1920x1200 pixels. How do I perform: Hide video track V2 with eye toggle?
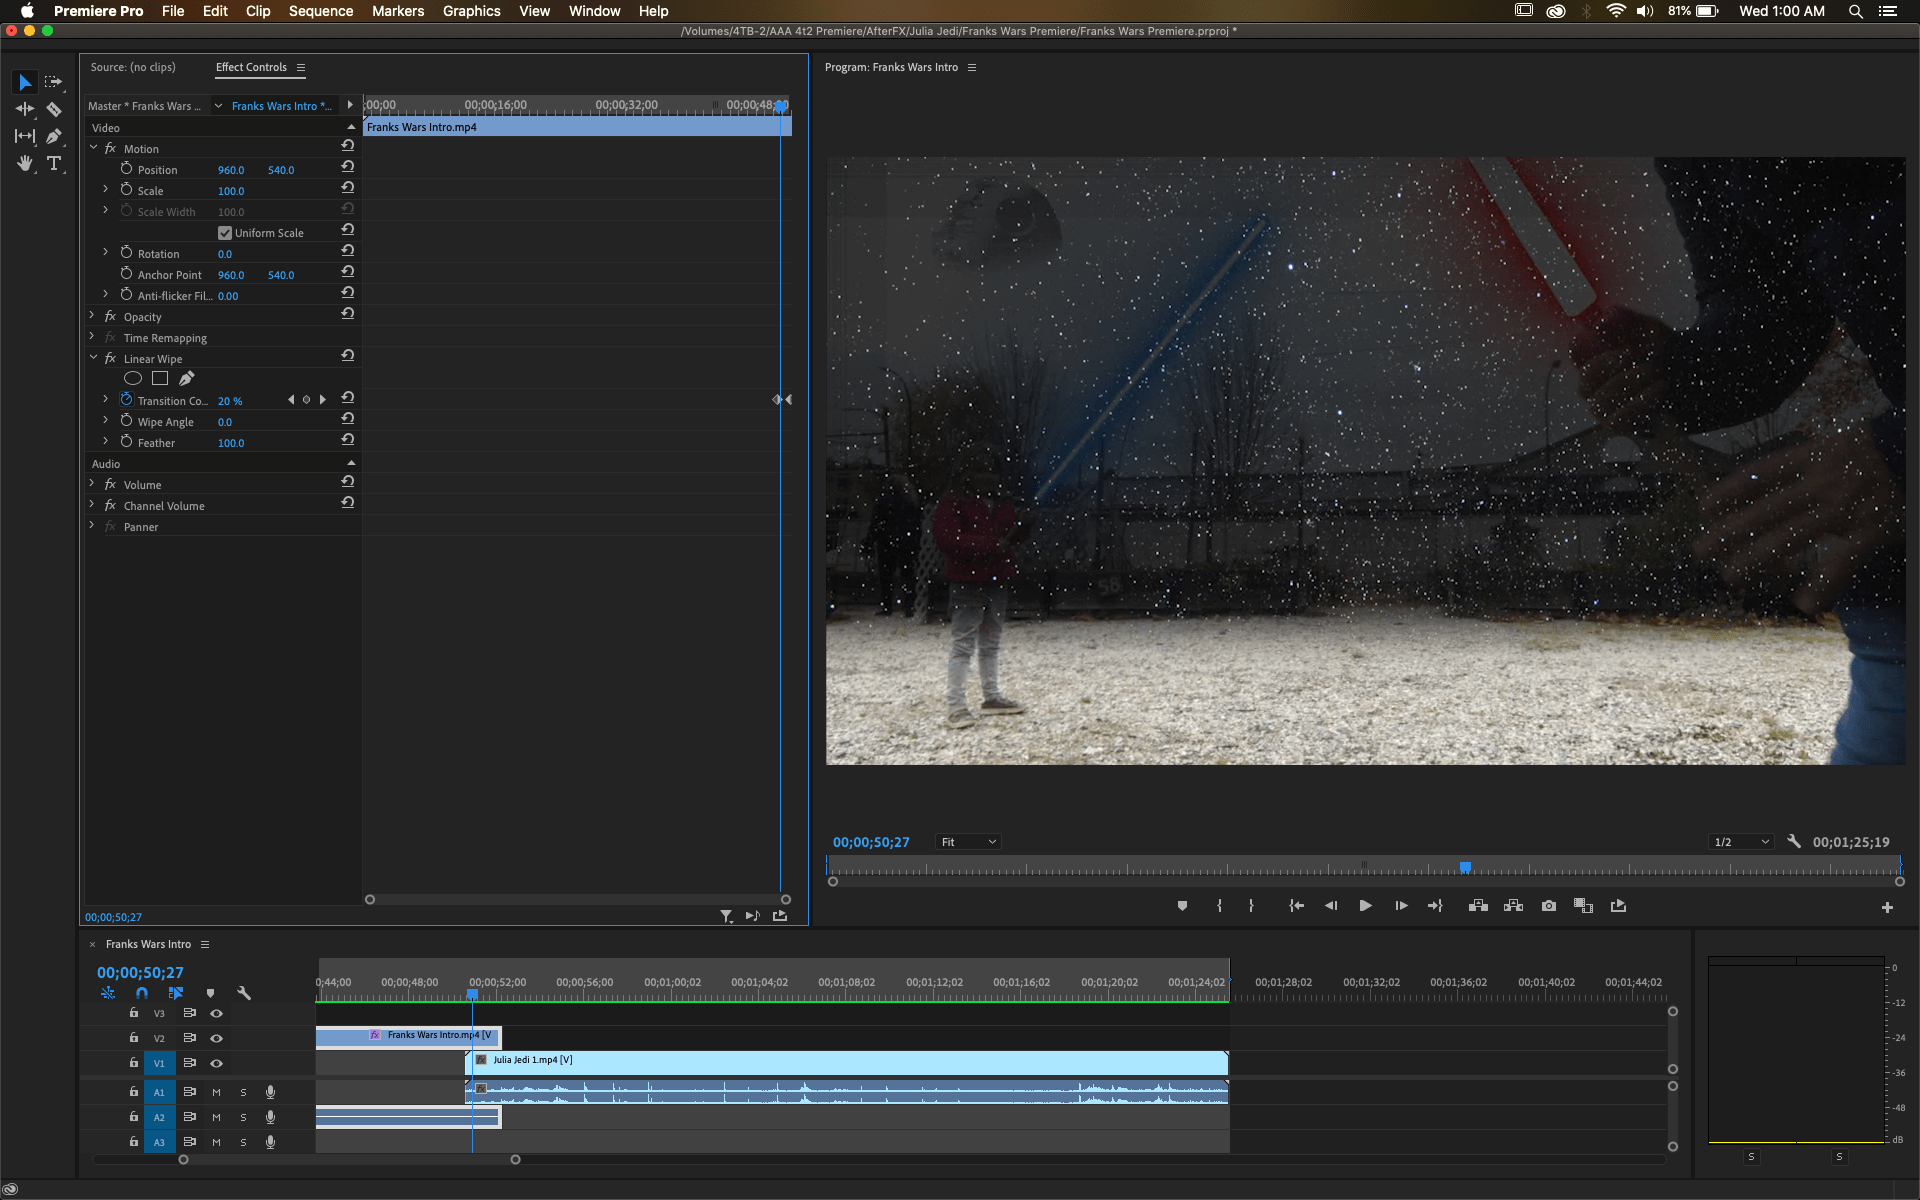(217, 1038)
